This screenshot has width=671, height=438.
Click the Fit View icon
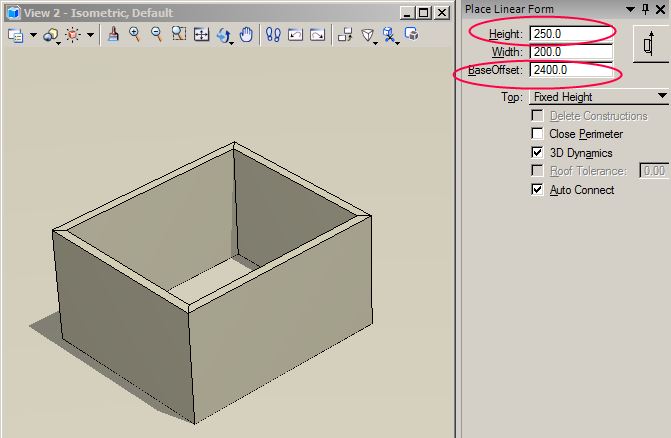[x=201, y=35]
